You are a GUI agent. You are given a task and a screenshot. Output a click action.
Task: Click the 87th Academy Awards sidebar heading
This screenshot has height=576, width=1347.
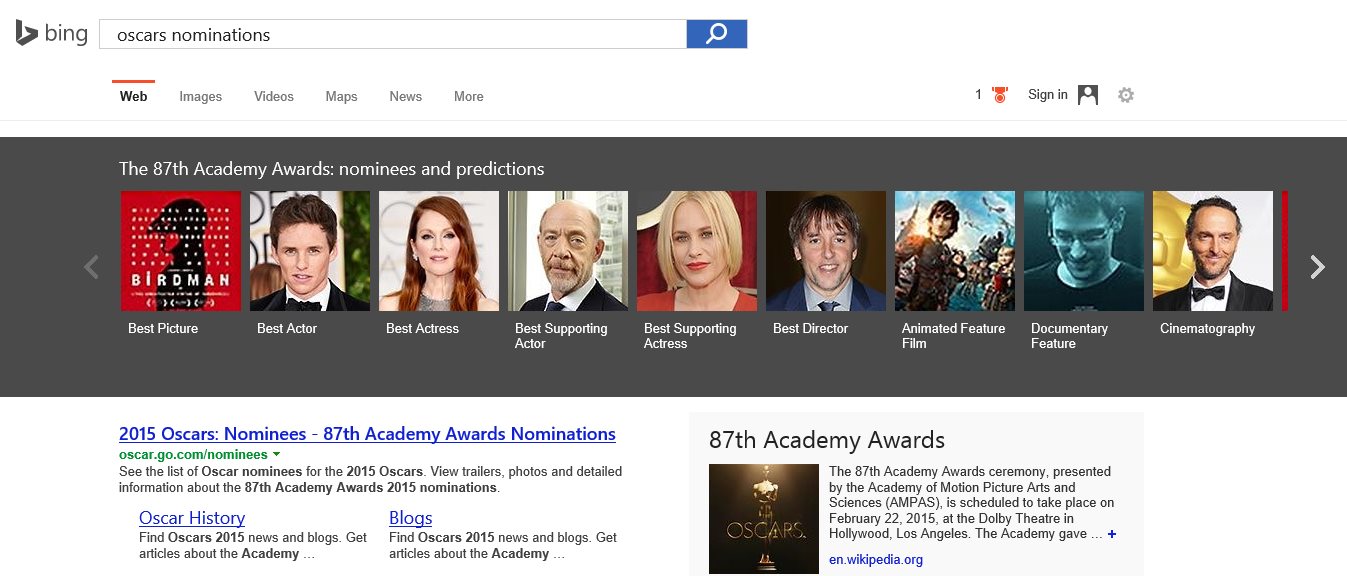[827, 440]
